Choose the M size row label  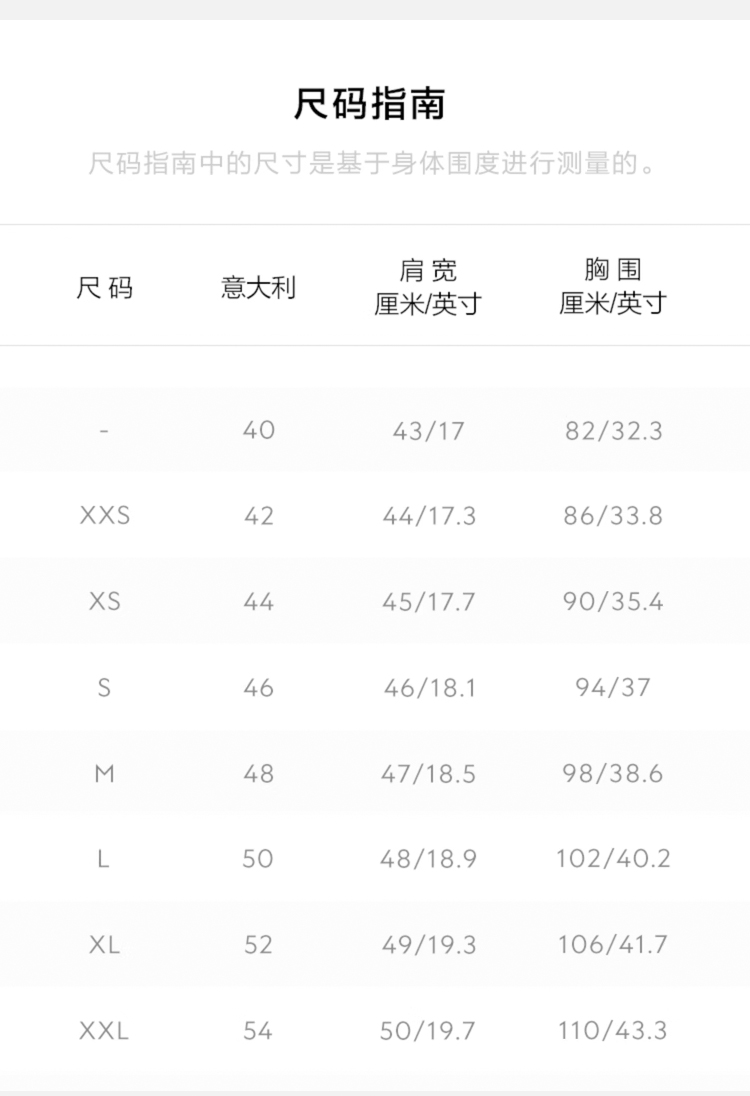[x=104, y=774]
